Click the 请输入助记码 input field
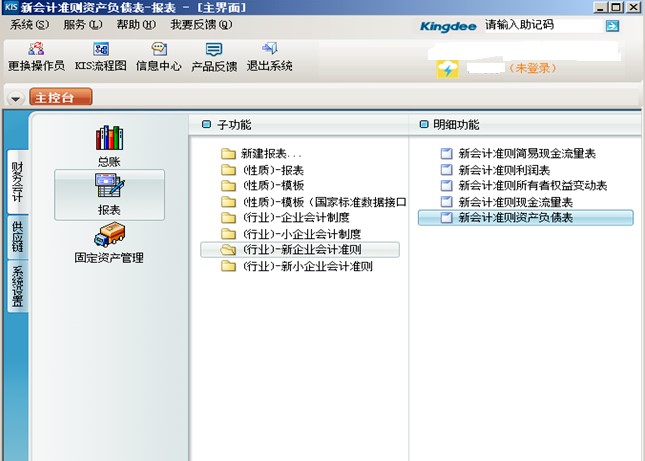 [541, 24]
